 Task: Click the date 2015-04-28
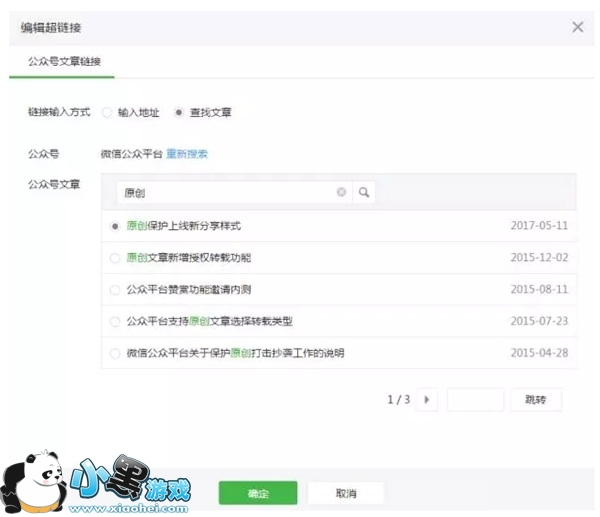pos(539,352)
